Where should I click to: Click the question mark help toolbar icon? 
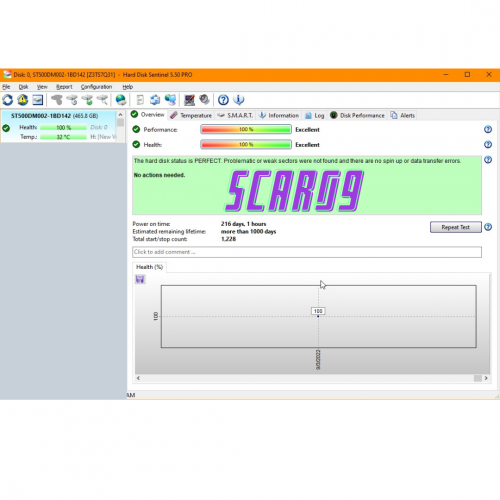223,100
